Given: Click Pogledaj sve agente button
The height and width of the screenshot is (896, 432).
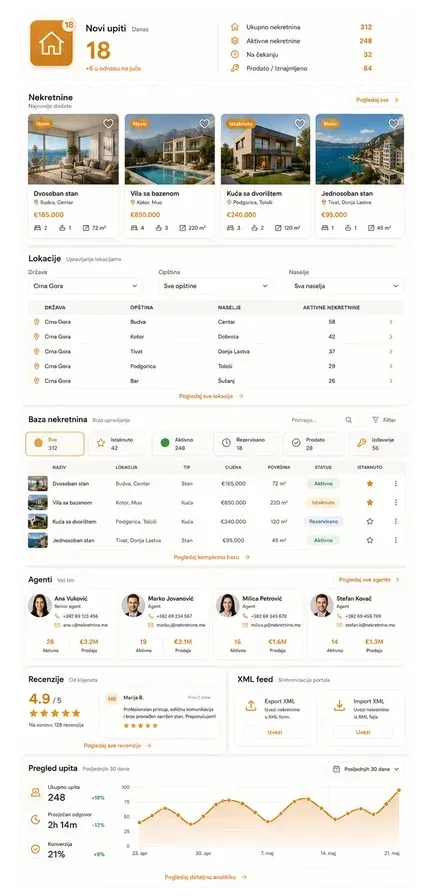Looking at the screenshot, I should [x=369, y=579].
